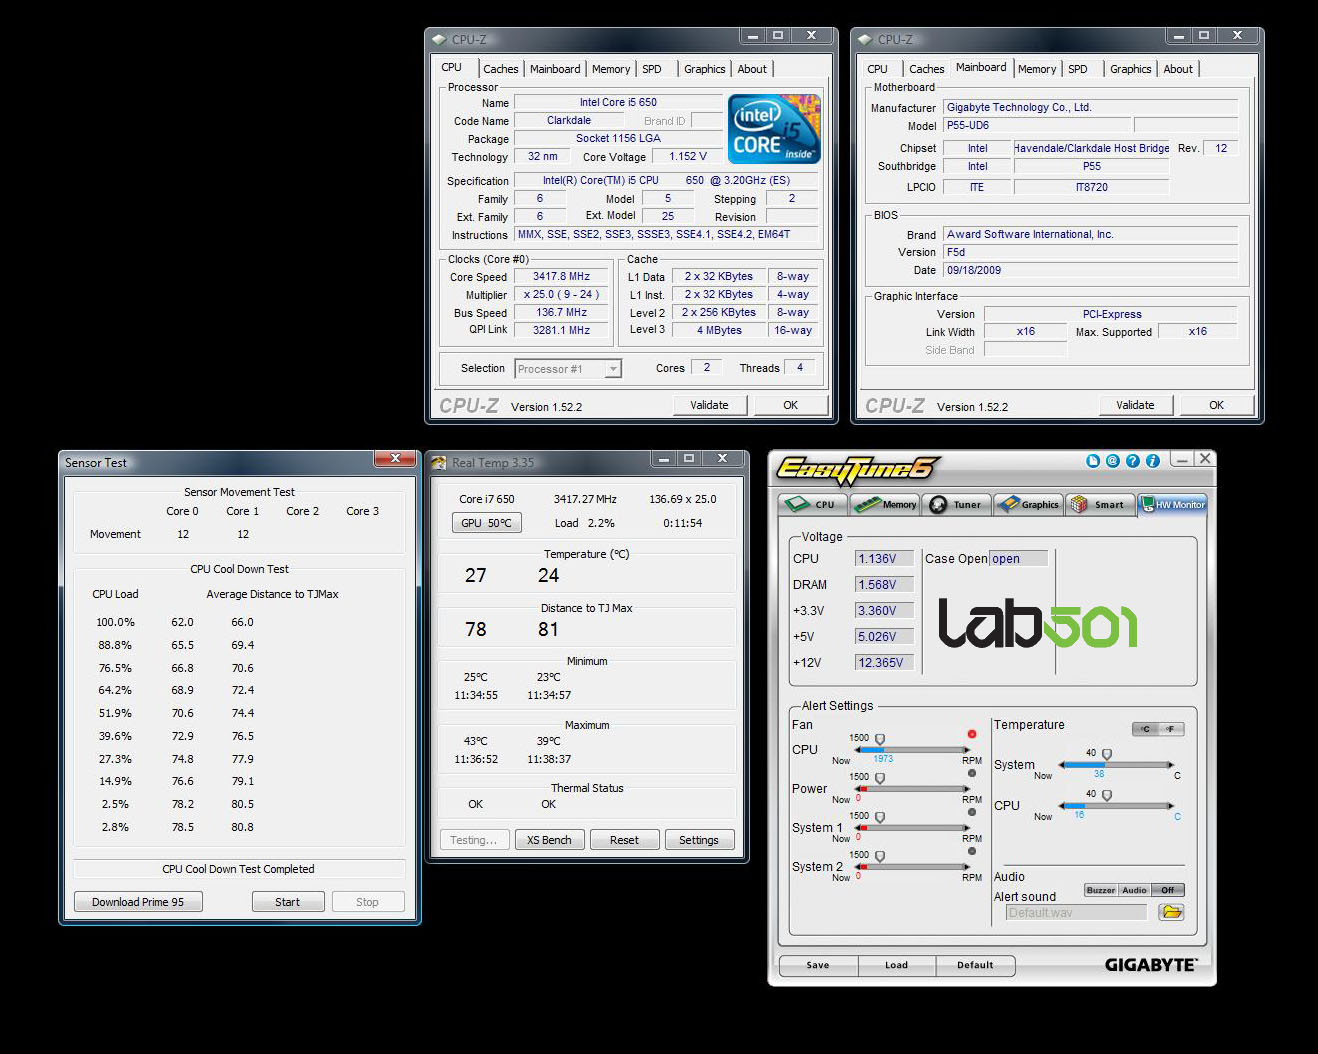Open About tab in right CPU-Z window
1318x1054 pixels.
coord(1178,69)
